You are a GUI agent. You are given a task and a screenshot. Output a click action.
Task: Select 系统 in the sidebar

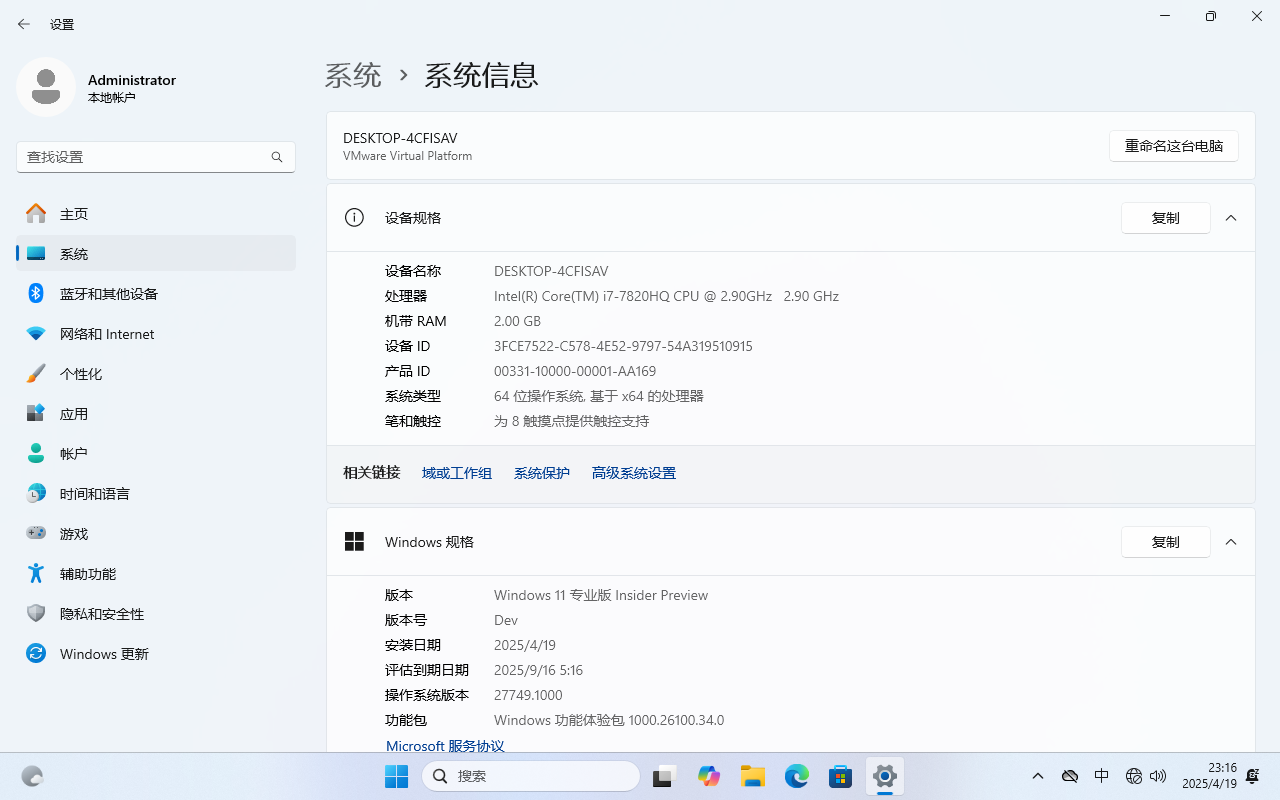156,254
